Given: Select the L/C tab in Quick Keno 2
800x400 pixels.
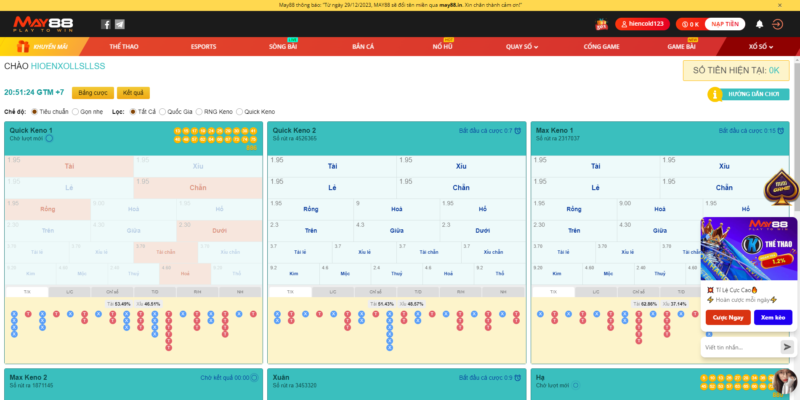Looking at the screenshot, I should coord(333,292).
